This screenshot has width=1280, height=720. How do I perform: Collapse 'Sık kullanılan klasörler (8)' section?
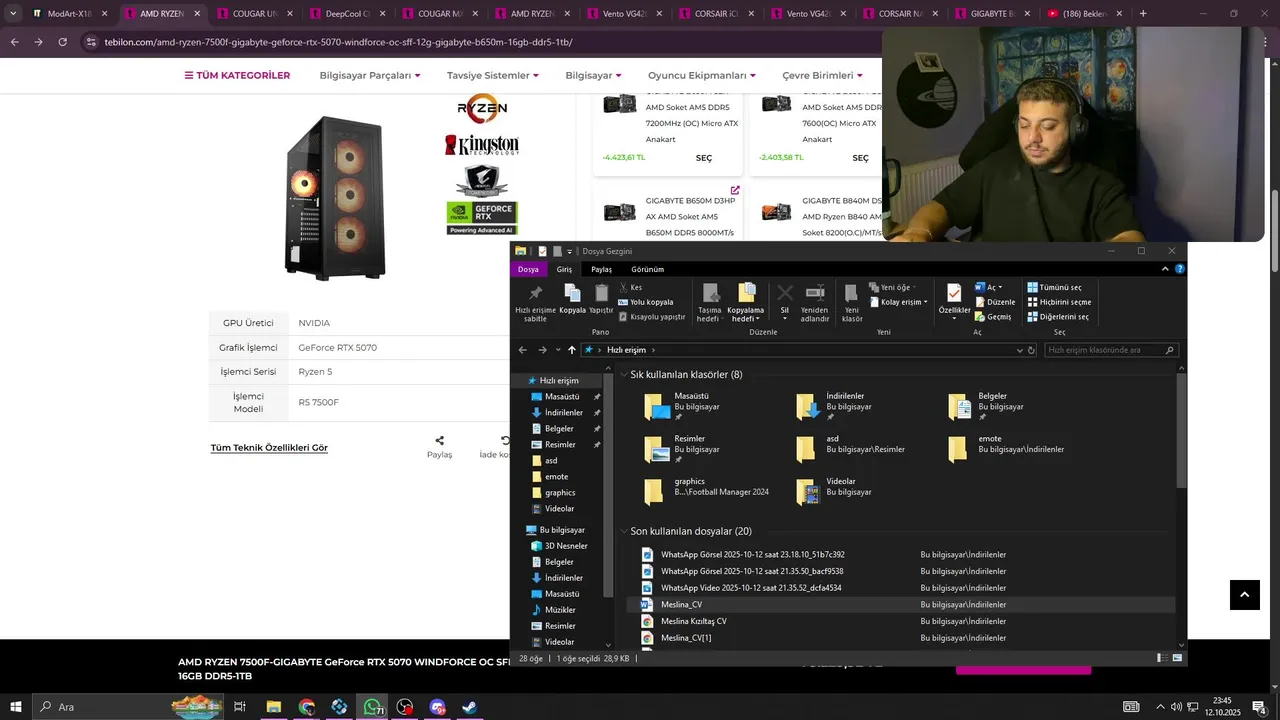click(624, 375)
